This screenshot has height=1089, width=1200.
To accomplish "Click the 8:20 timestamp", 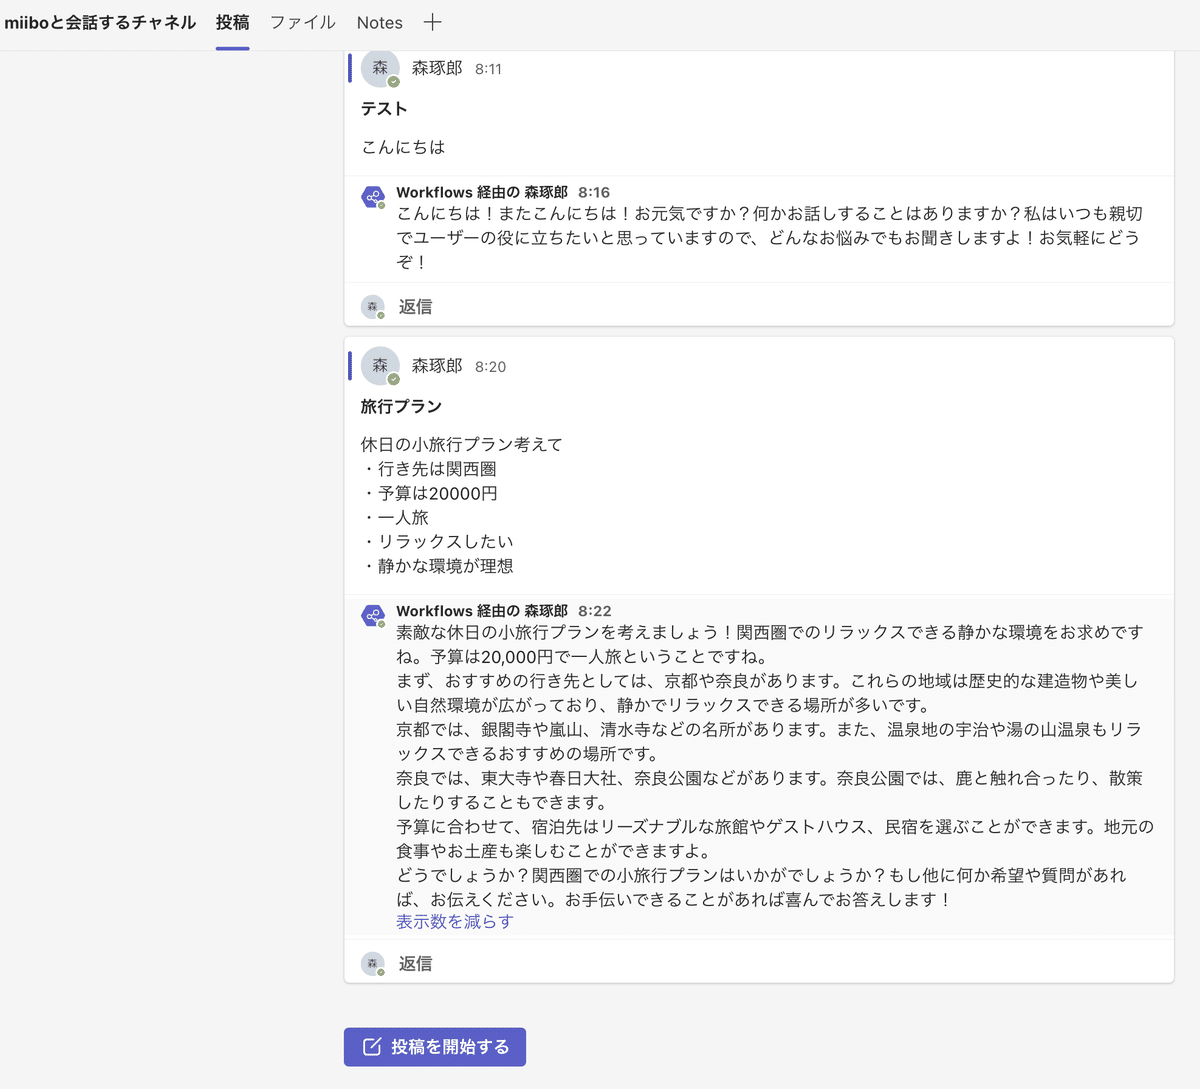I will [490, 367].
